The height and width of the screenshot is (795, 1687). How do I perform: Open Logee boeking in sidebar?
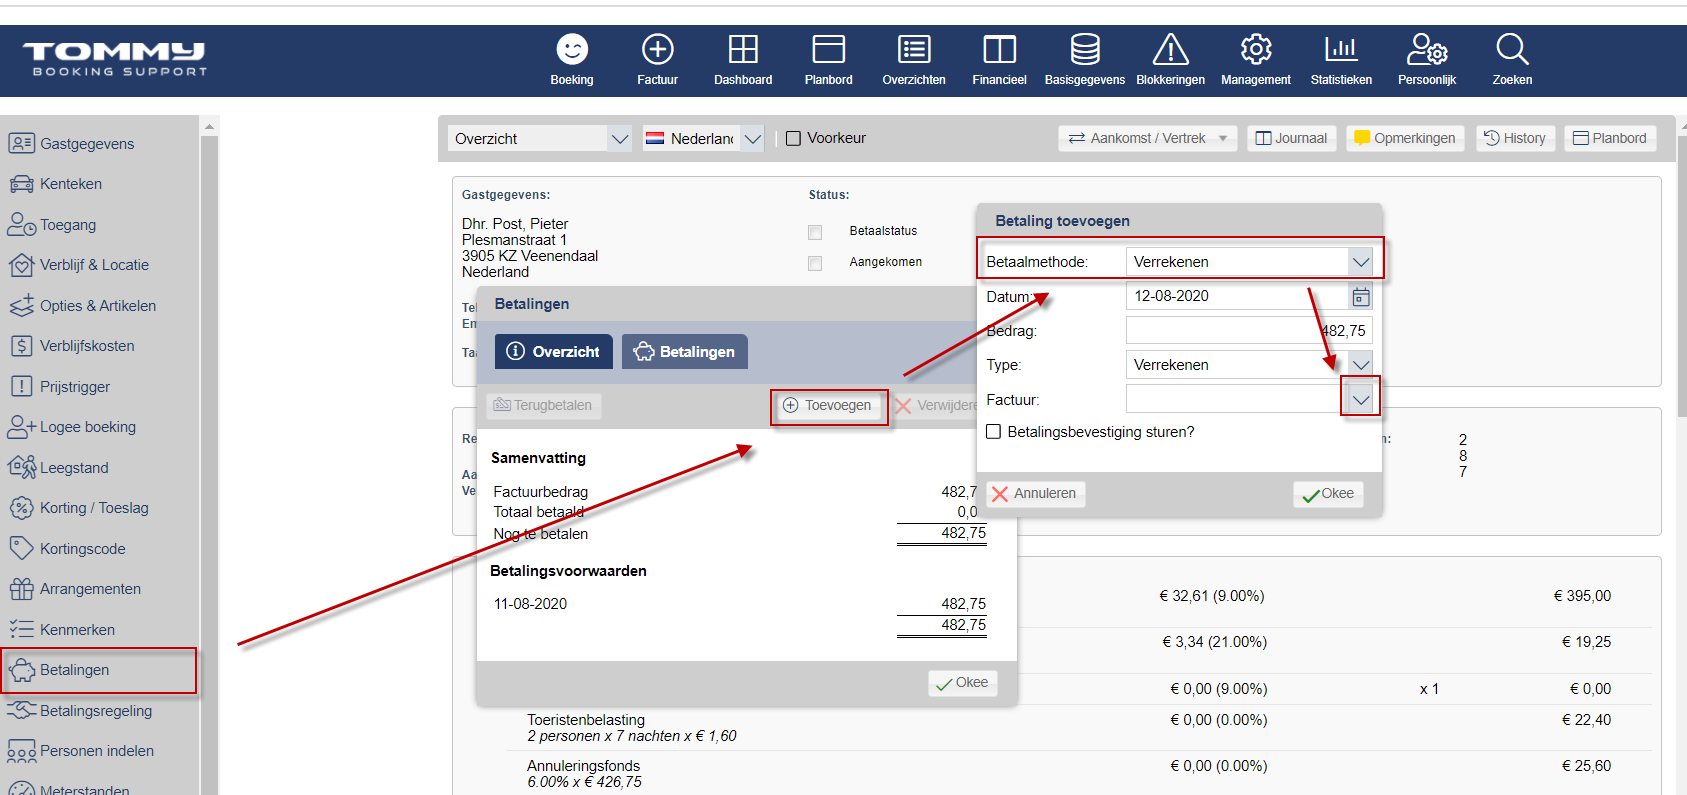(88, 427)
